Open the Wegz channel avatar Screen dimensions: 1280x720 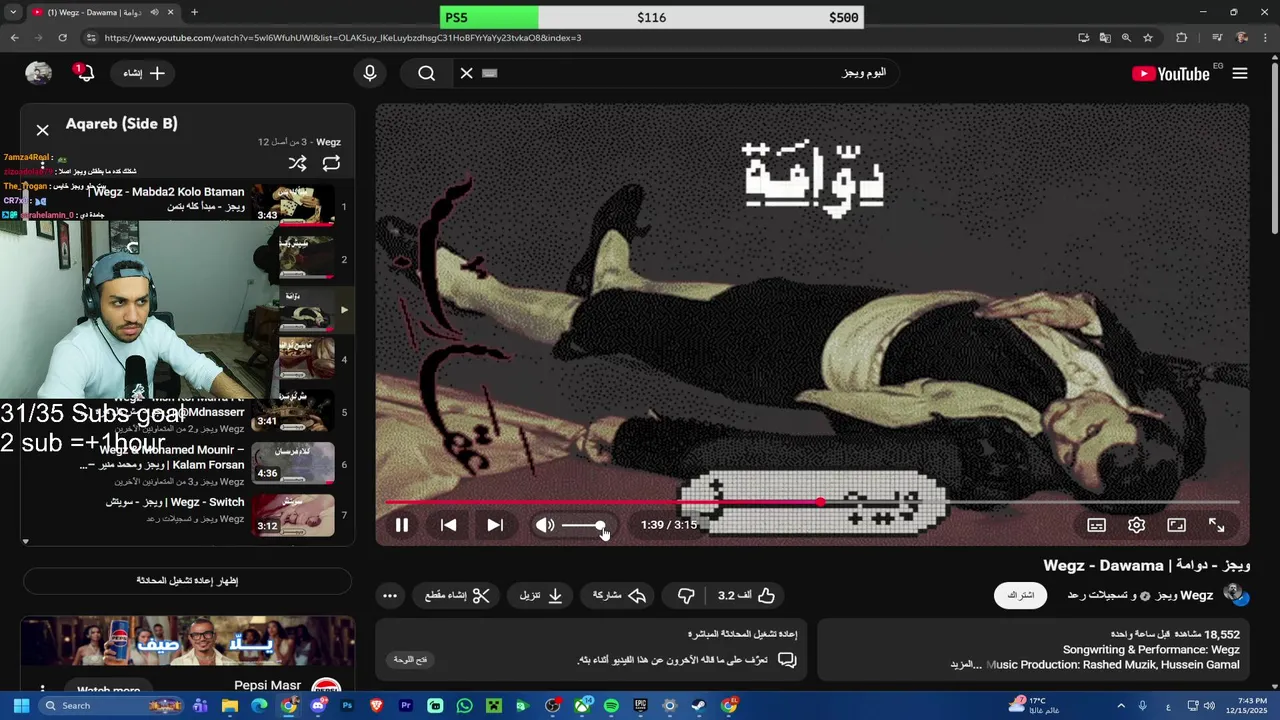point(1235,594)
